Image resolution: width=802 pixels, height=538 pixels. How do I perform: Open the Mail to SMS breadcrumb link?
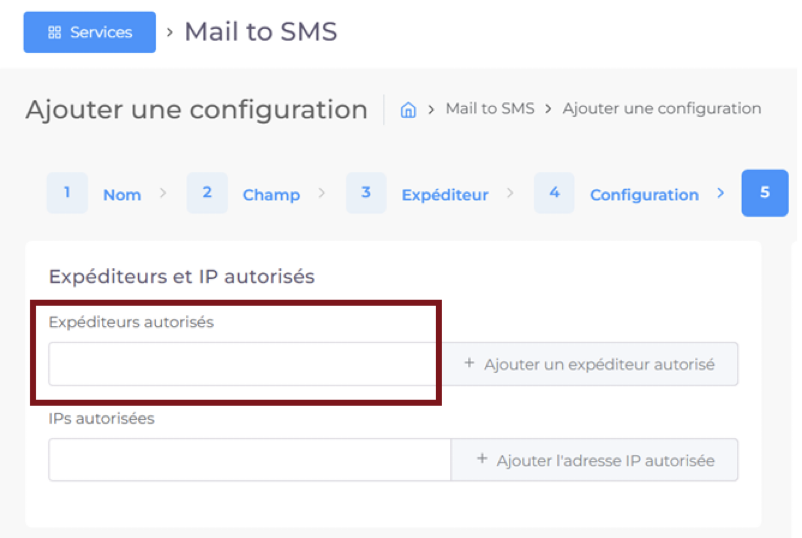pos(489,108)
